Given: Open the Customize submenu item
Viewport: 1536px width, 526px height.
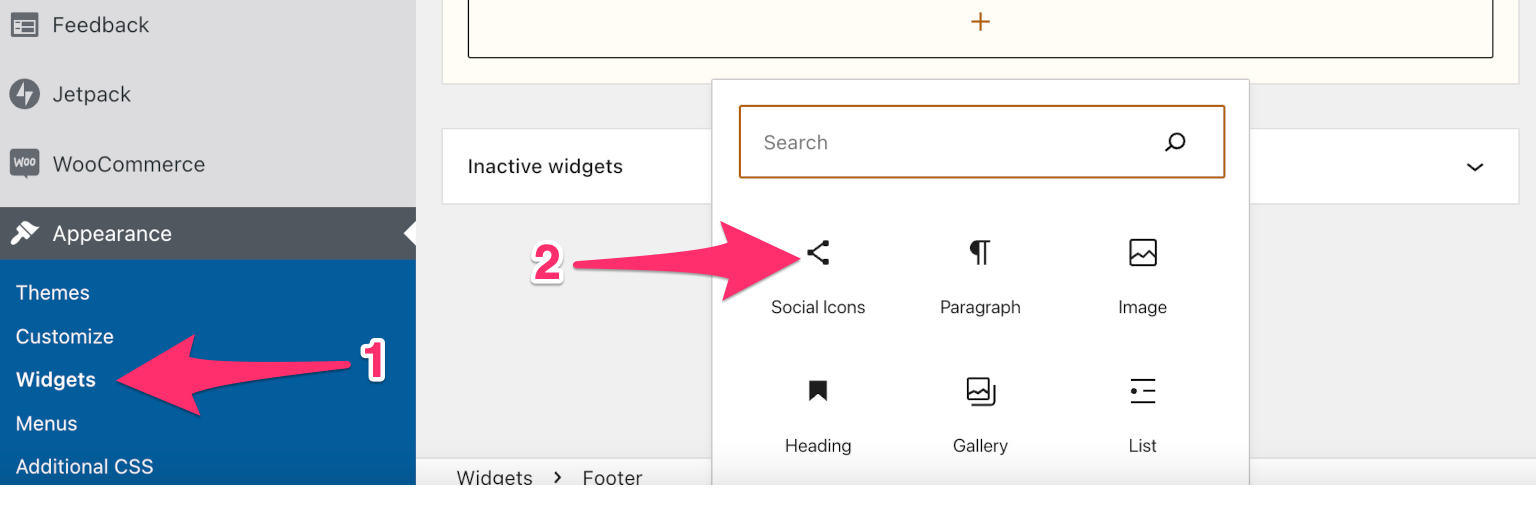Looking at the screenshot, I should point(65,336).
